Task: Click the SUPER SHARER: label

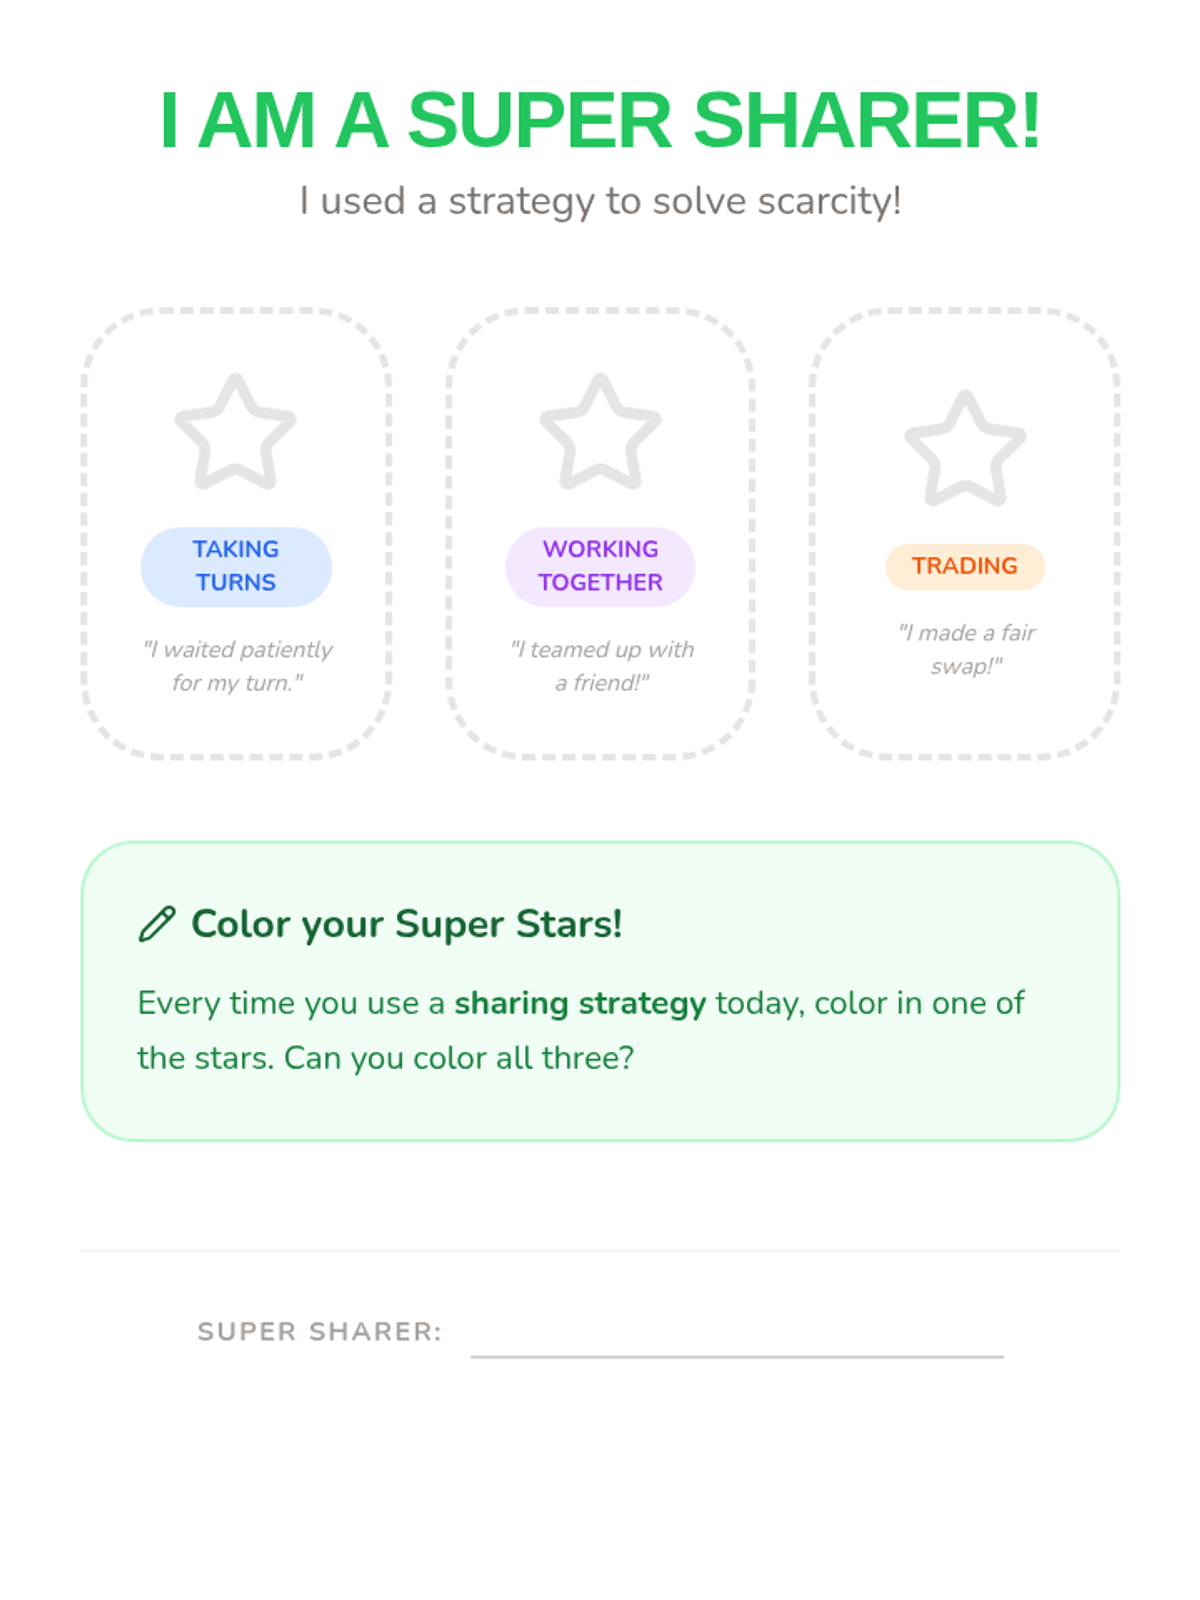Action: click(319, 1332)
